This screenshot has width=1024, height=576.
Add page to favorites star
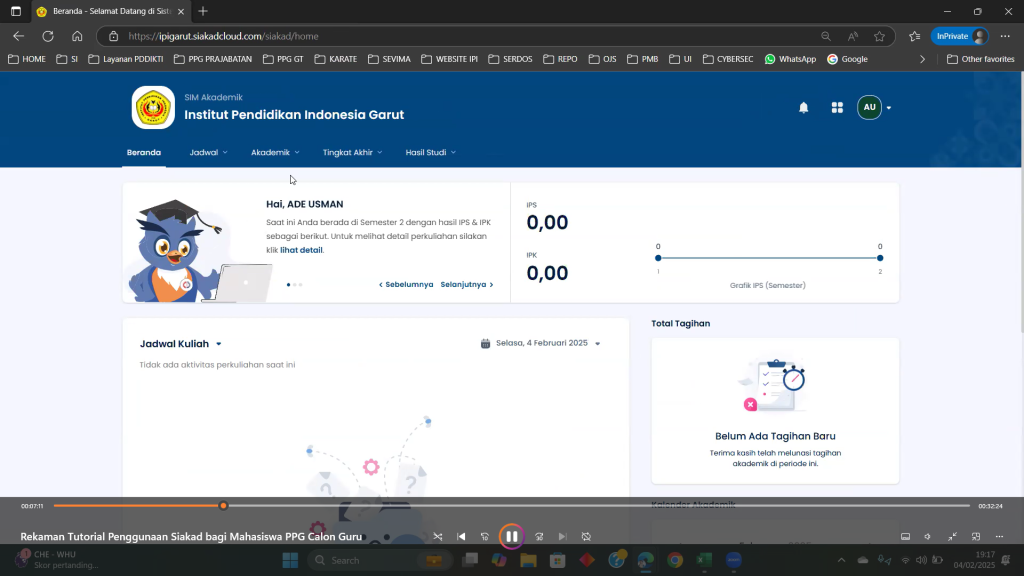[880, 36]
